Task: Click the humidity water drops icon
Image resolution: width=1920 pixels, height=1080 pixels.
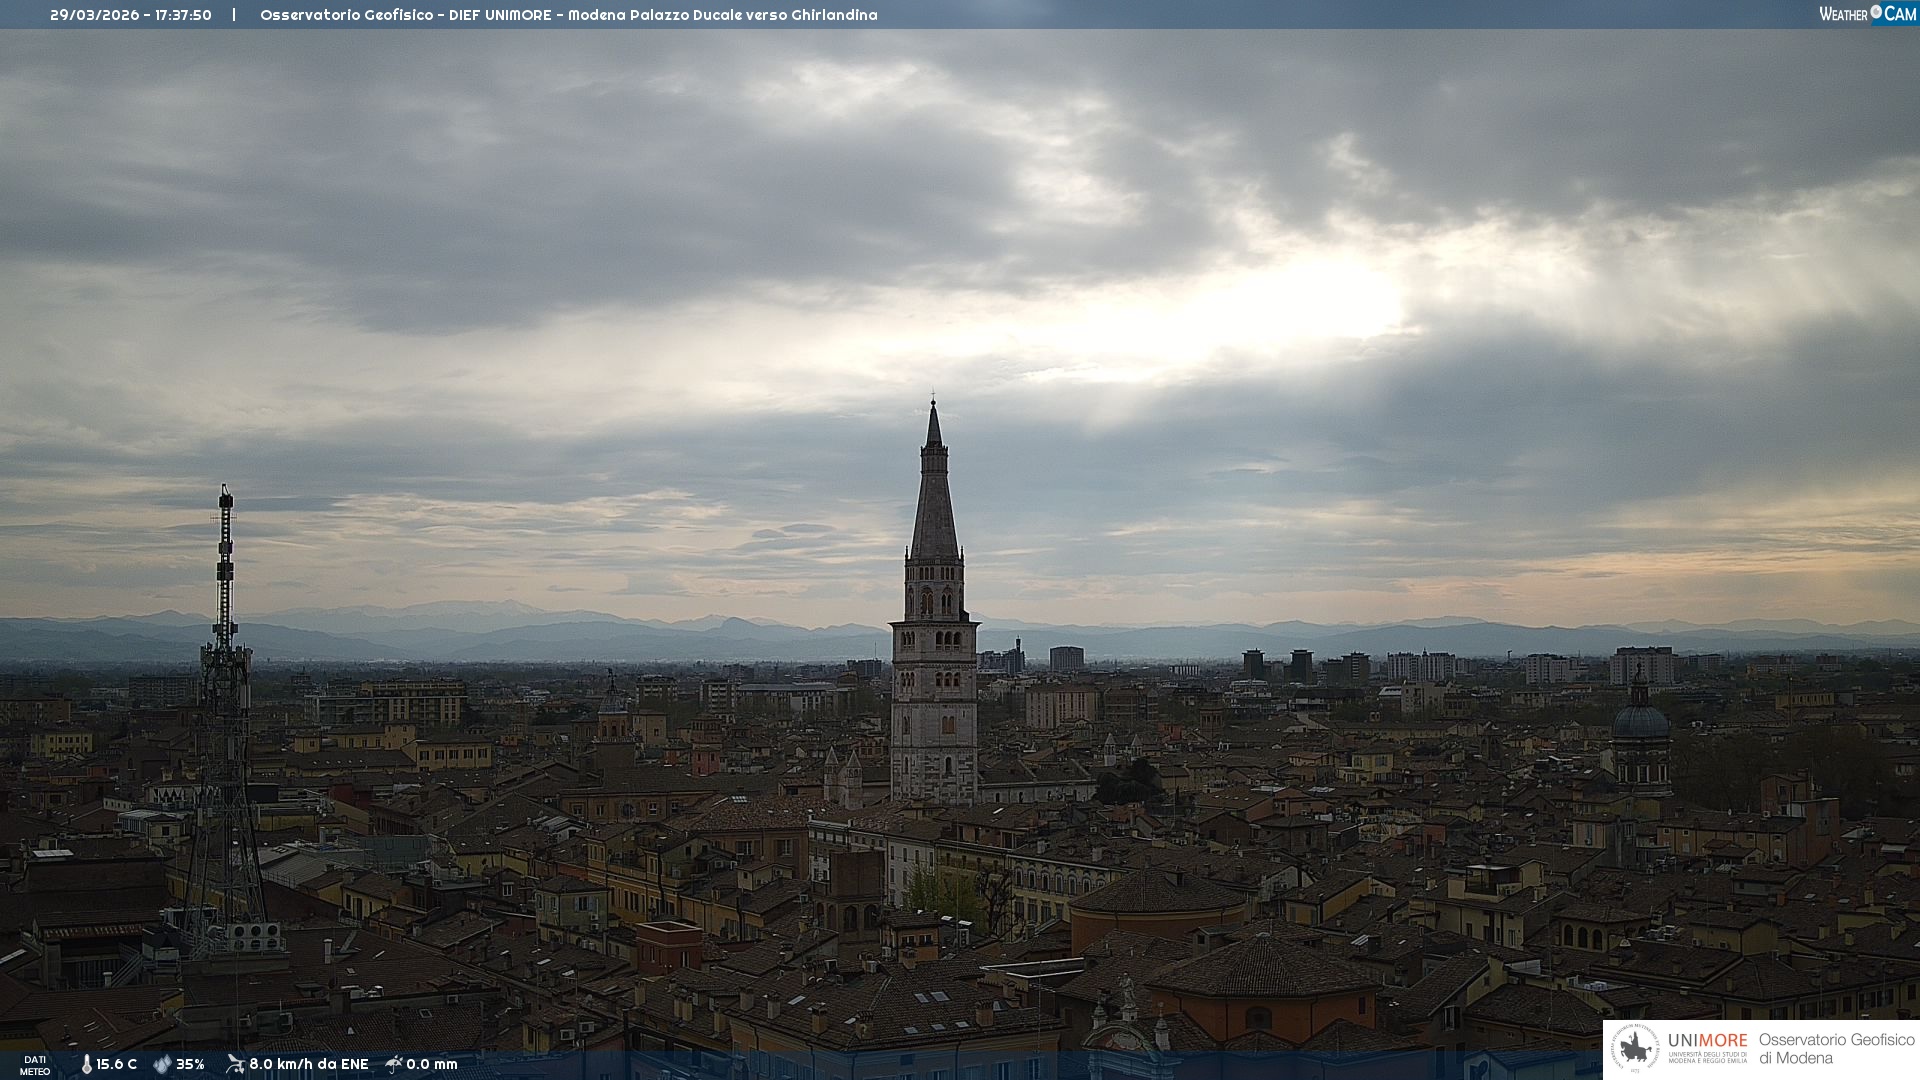Action: [162, 1064]
